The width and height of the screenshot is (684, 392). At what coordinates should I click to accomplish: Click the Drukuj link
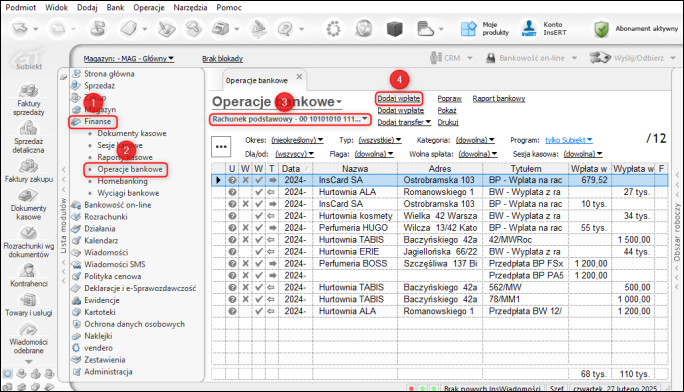[x=448, y=122]
